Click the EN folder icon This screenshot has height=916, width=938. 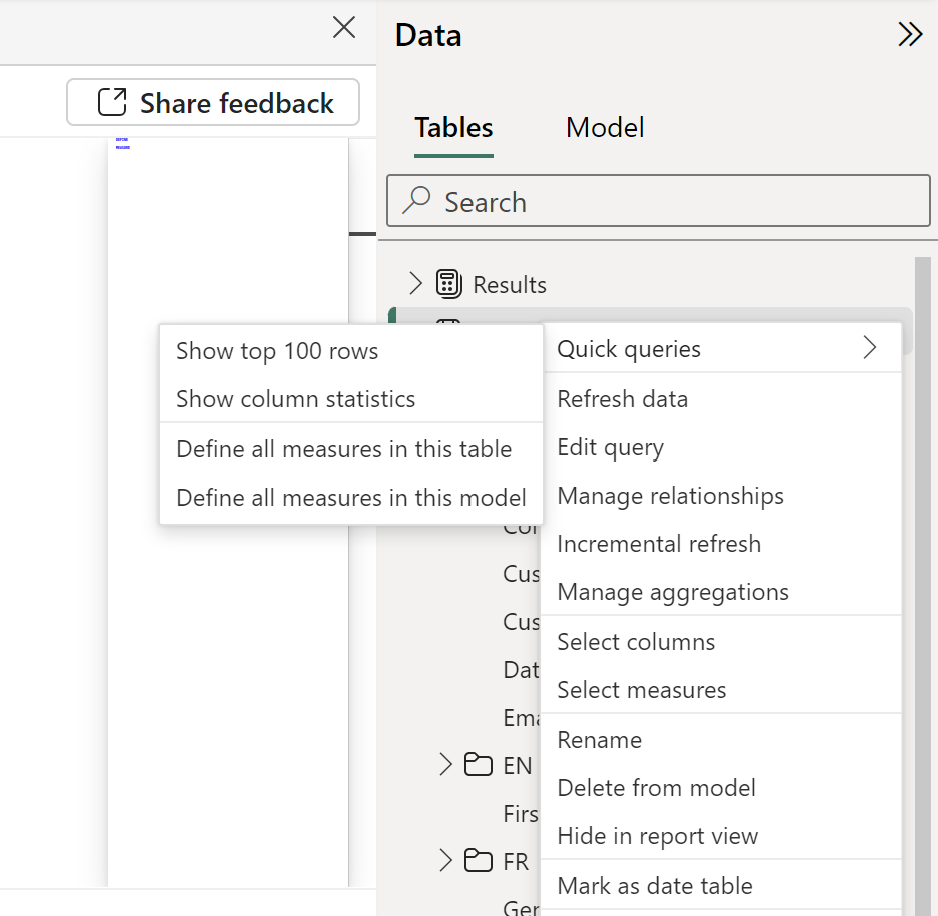tap(479, 766)
